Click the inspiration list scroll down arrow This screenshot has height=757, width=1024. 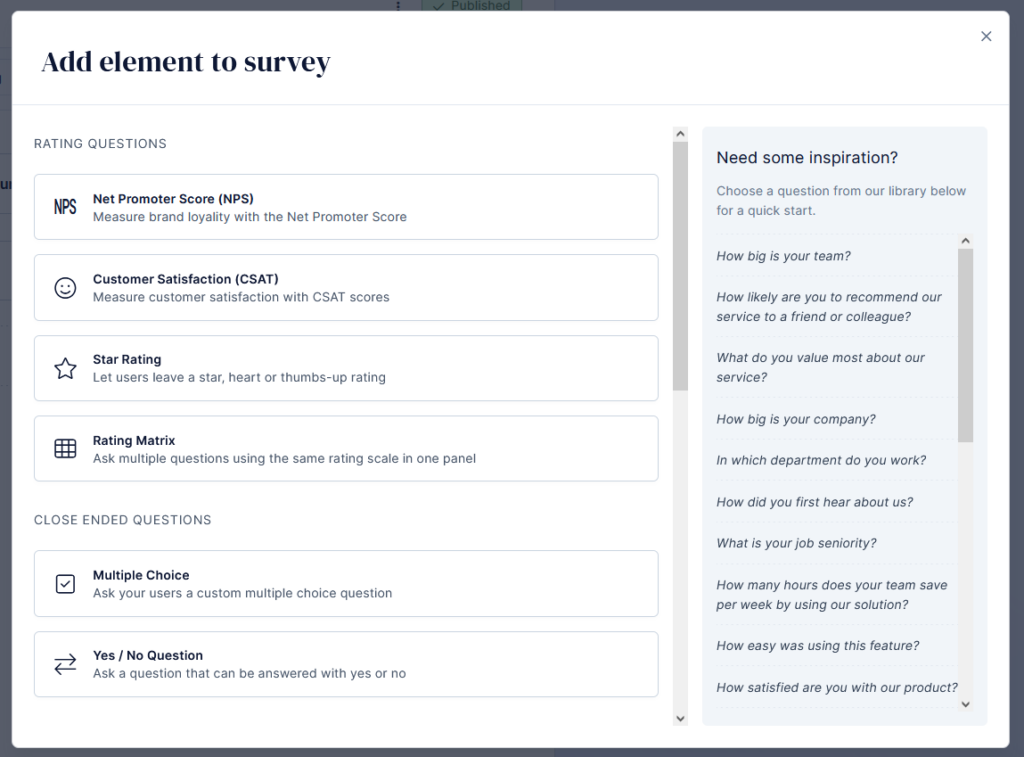click(x=965, y=704)
